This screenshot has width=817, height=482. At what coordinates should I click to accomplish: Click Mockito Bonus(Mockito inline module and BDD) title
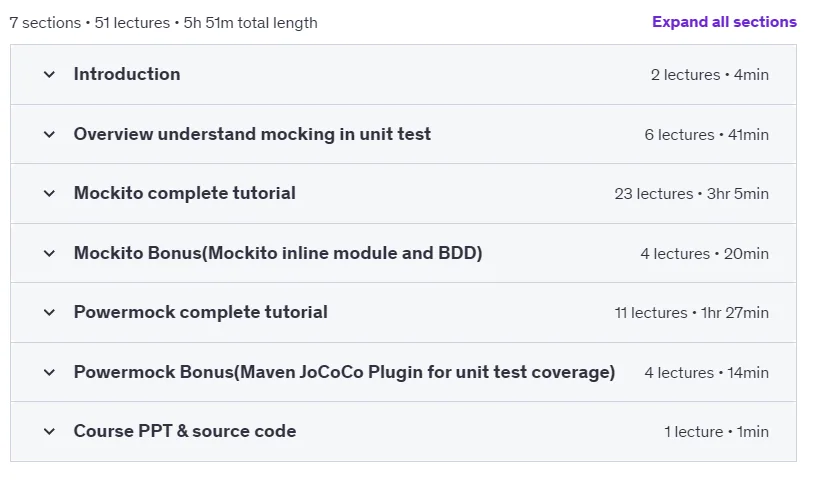(x=278, y=253)
